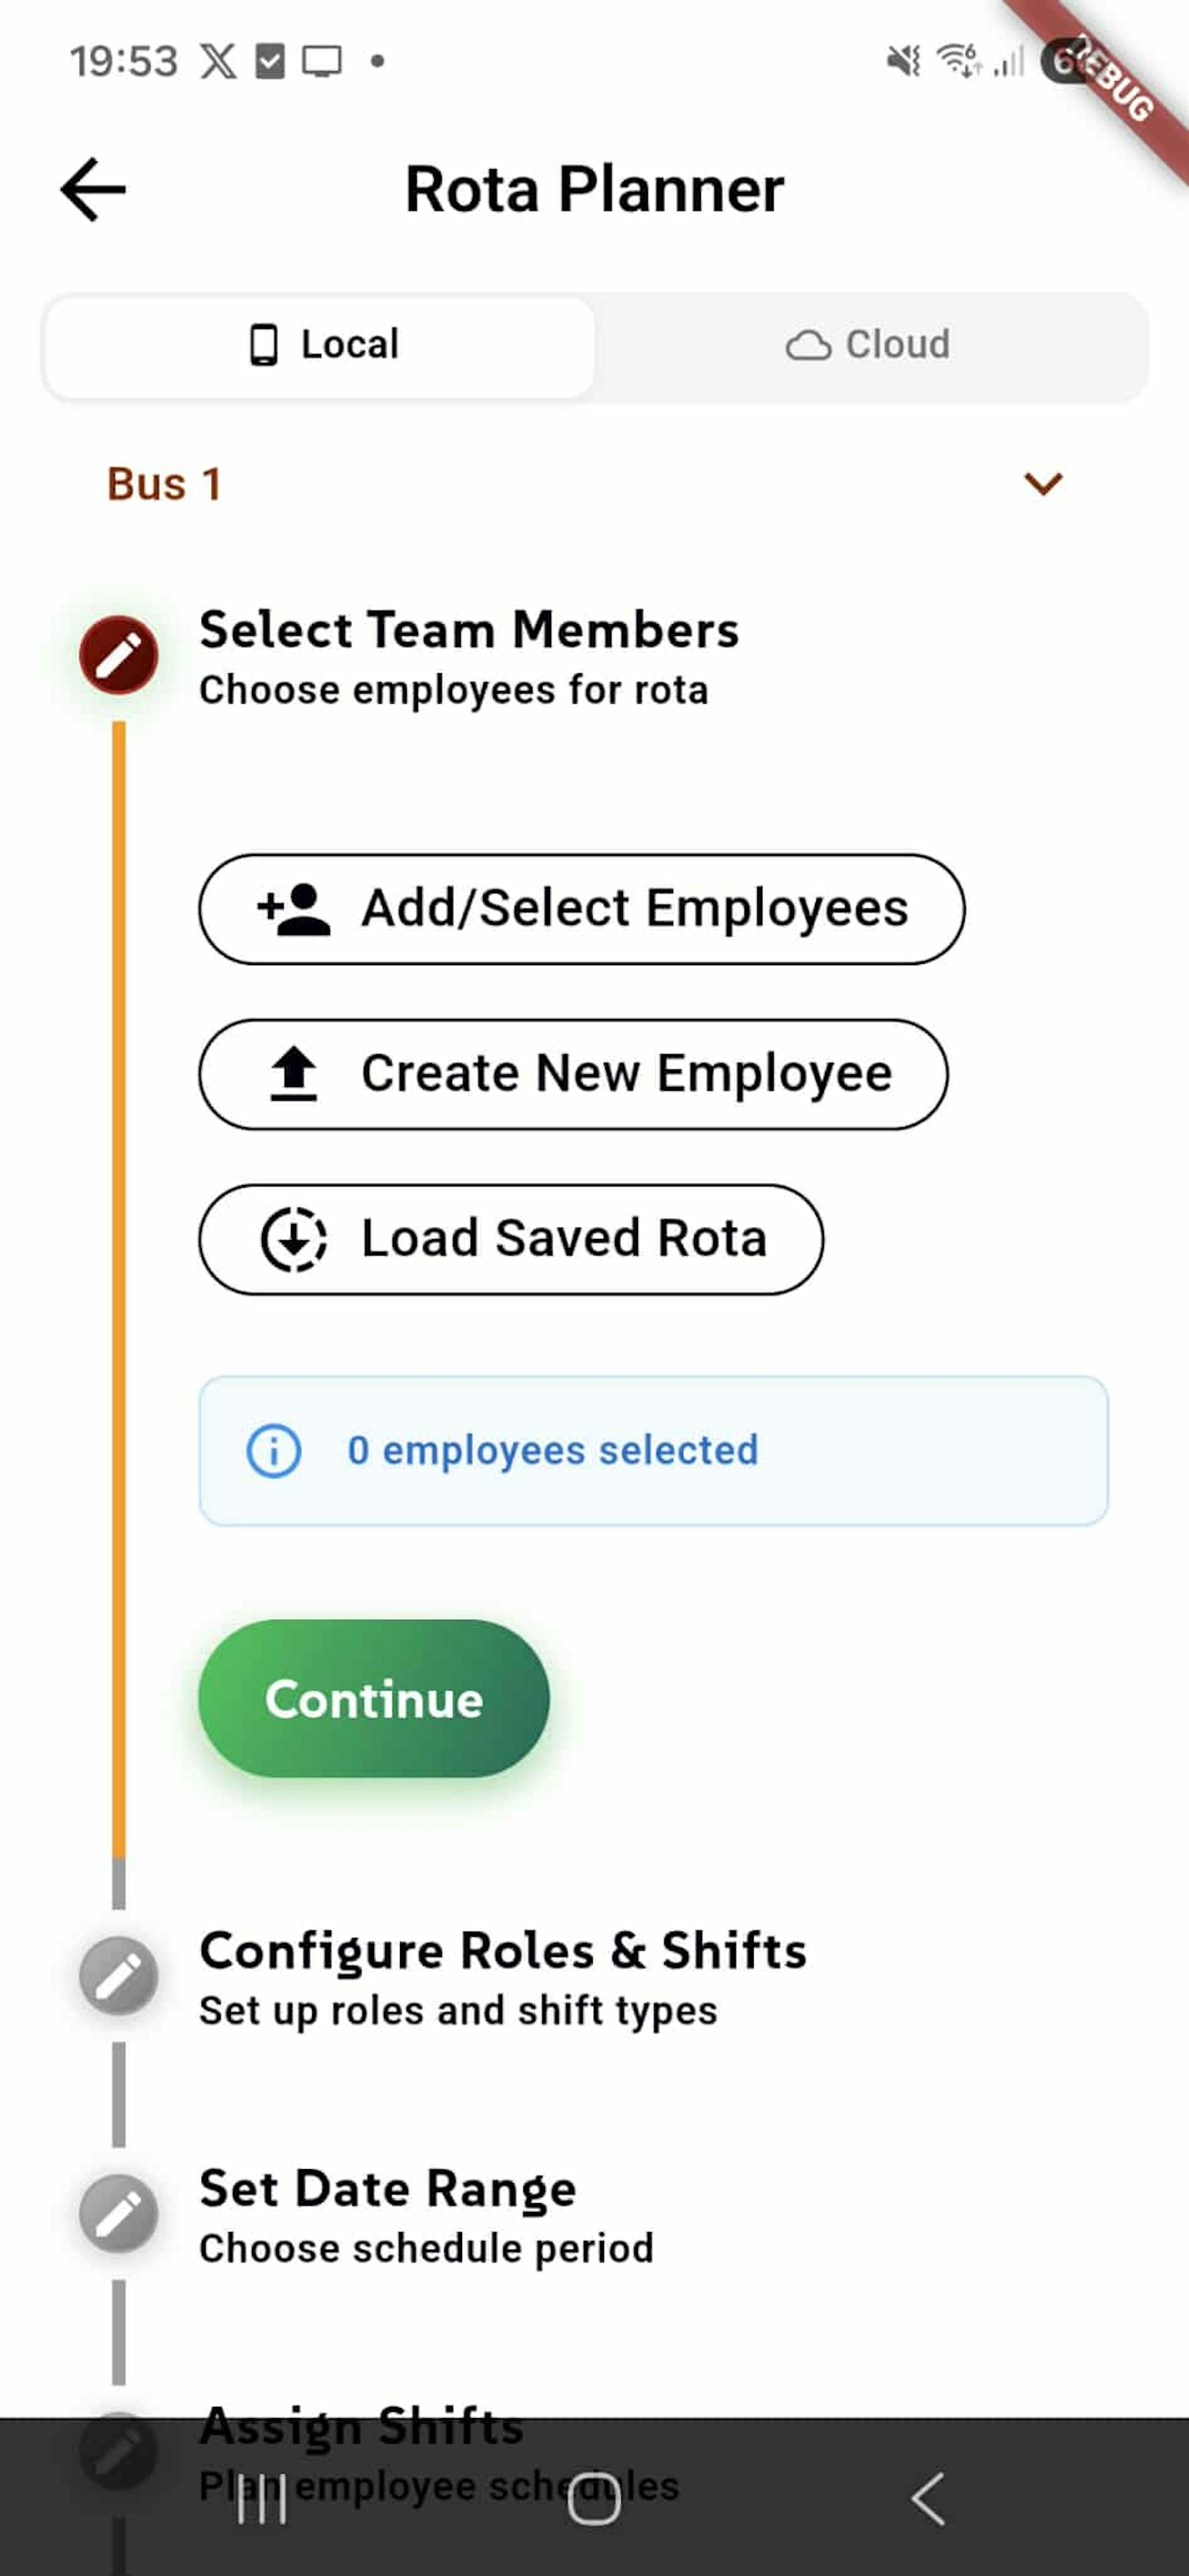Load a saved rota
Viewport: 1189px width, 2576px height.
(510, 1238)
